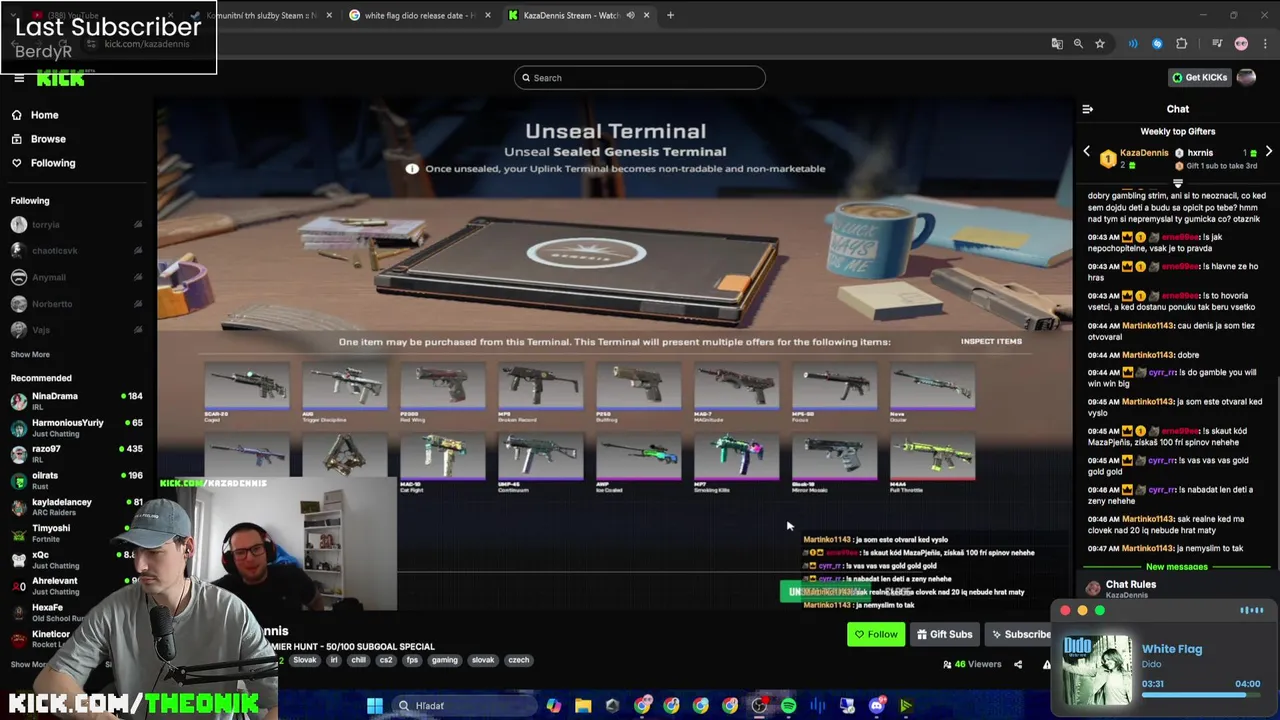Select P250 Bullfrog item
Image resolution: width=1280 pixels, height=720 pixels.
638,392
